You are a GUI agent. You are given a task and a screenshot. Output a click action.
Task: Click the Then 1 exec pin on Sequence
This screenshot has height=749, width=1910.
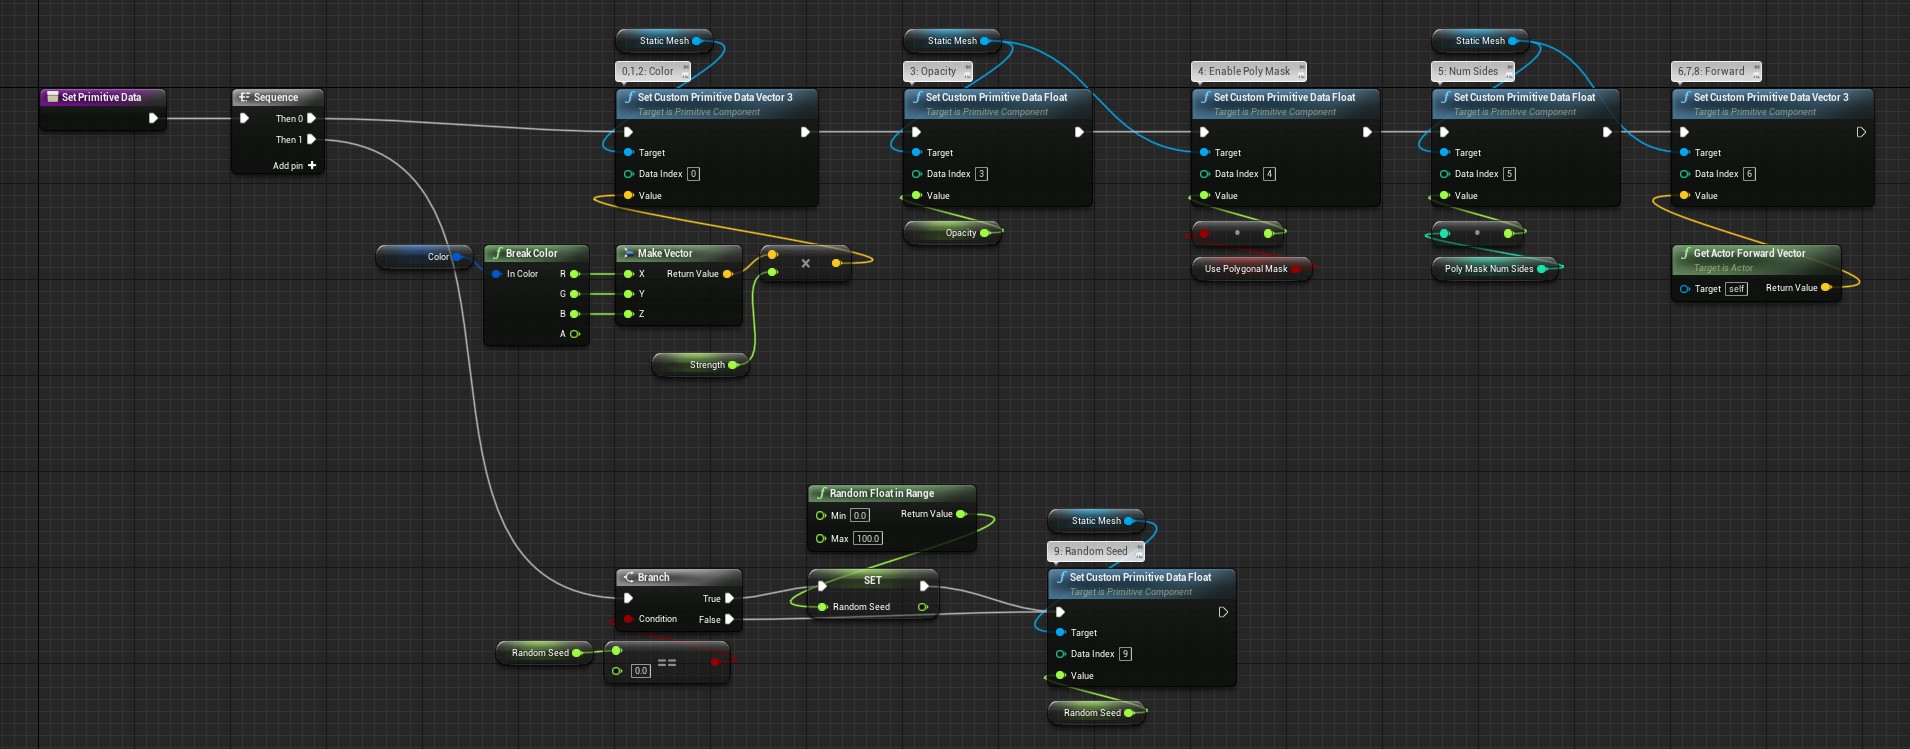pyautogui.click(x=311, y=140)
